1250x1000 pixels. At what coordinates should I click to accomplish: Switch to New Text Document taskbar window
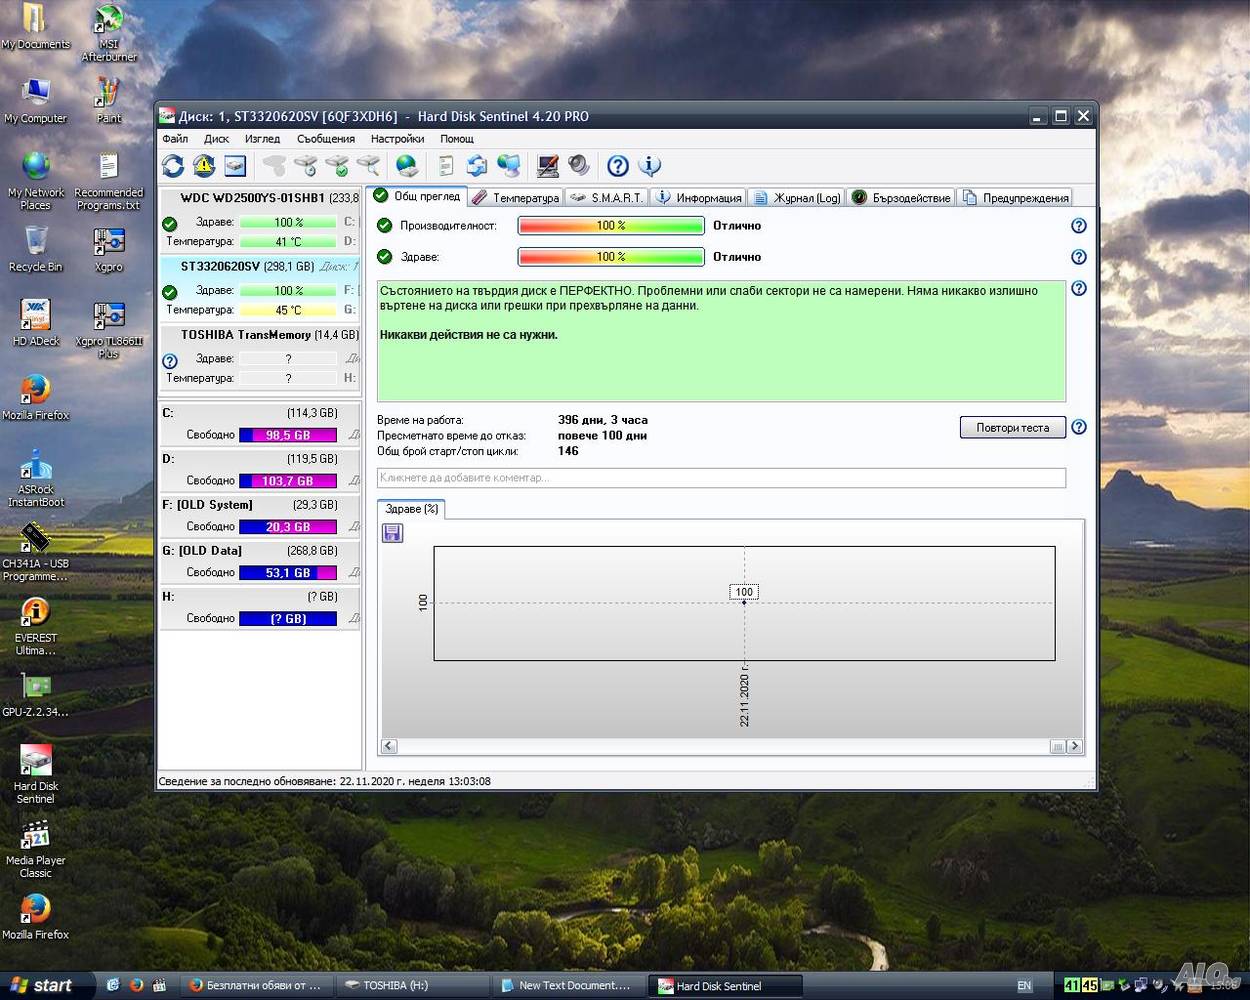click(568, 985)
